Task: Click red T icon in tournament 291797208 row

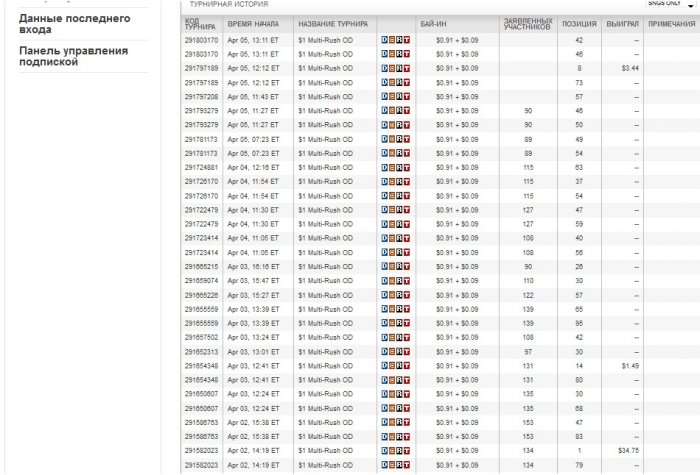Action: [x=407, y=97]
